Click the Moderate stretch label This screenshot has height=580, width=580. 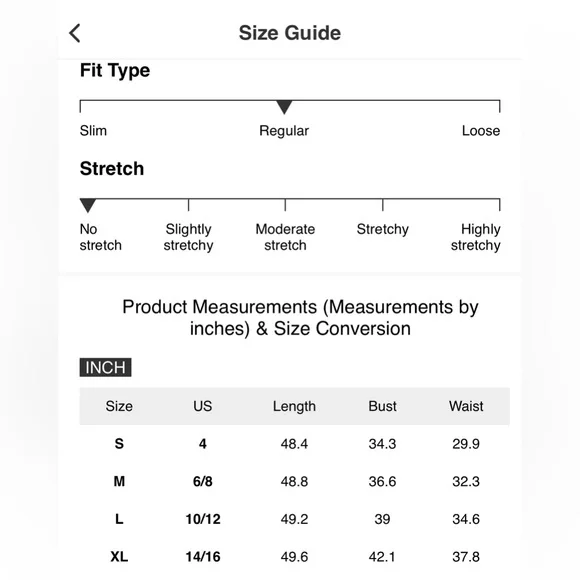tap(285, 237)
